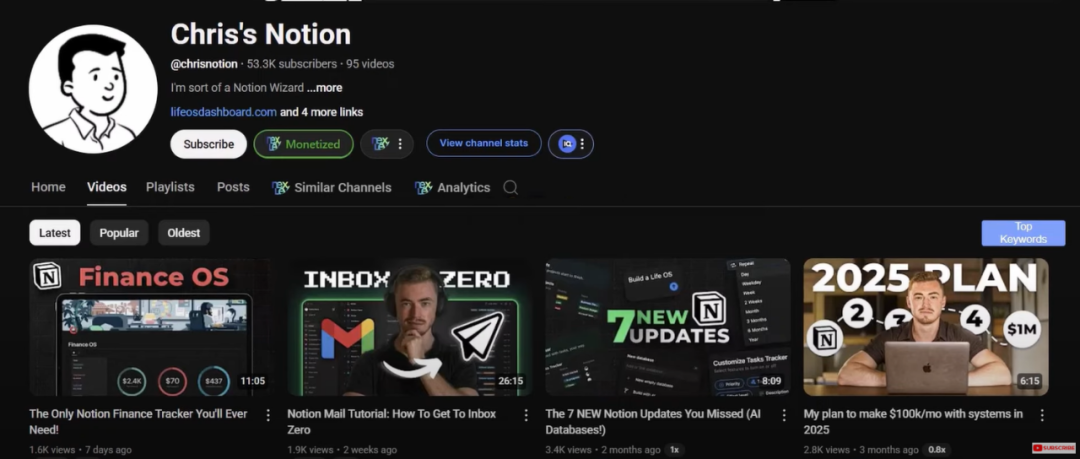Open three-dot menu next to View channel stats
This screenshot has width=1080, height=459.
point(582,144)
